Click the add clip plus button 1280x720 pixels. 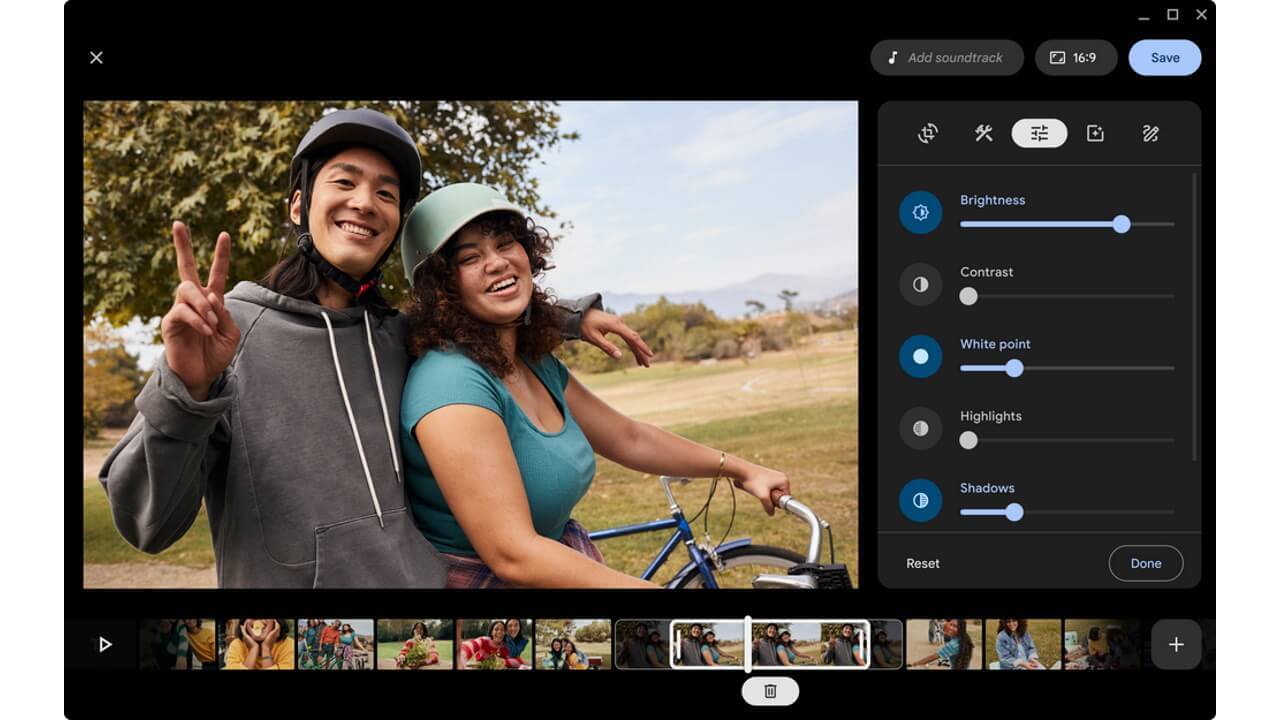[x=1176, y=644]
